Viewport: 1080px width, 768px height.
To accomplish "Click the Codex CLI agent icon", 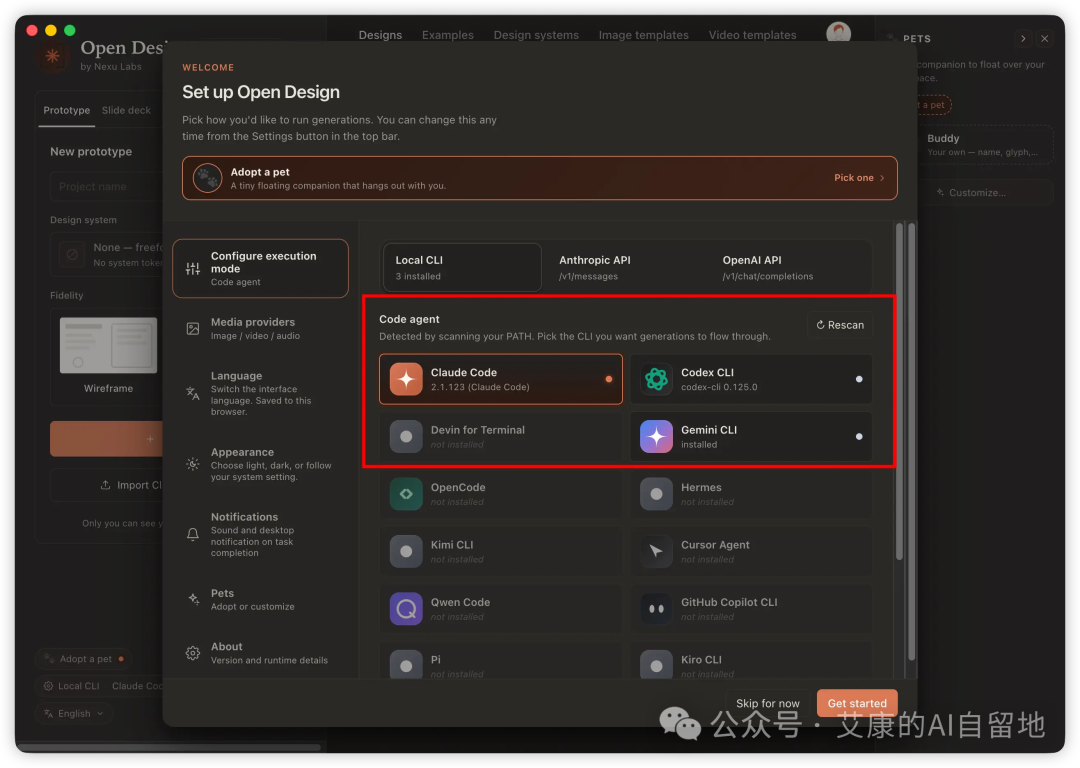I will (x=656, y=379).
